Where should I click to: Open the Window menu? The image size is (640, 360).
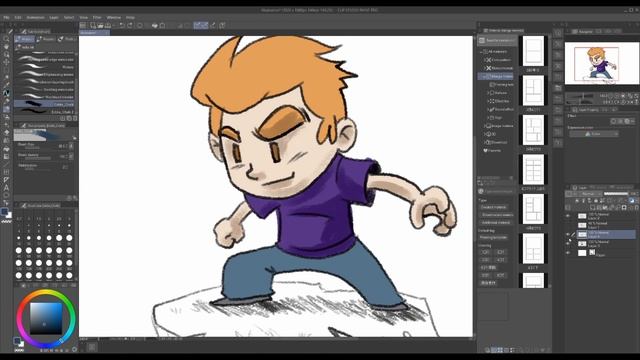114,18
